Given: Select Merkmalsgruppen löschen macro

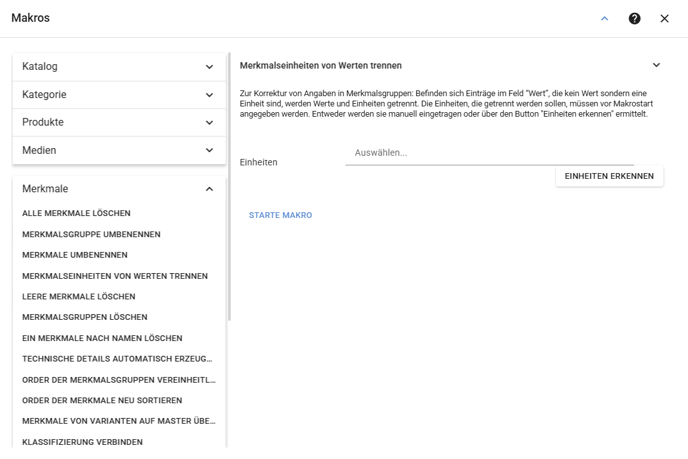Looking at the screenshot, I should 85,317.
